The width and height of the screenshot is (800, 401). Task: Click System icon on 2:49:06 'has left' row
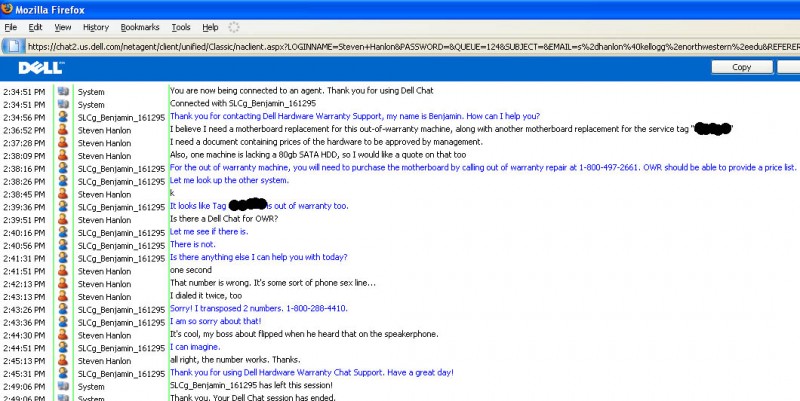63,386
